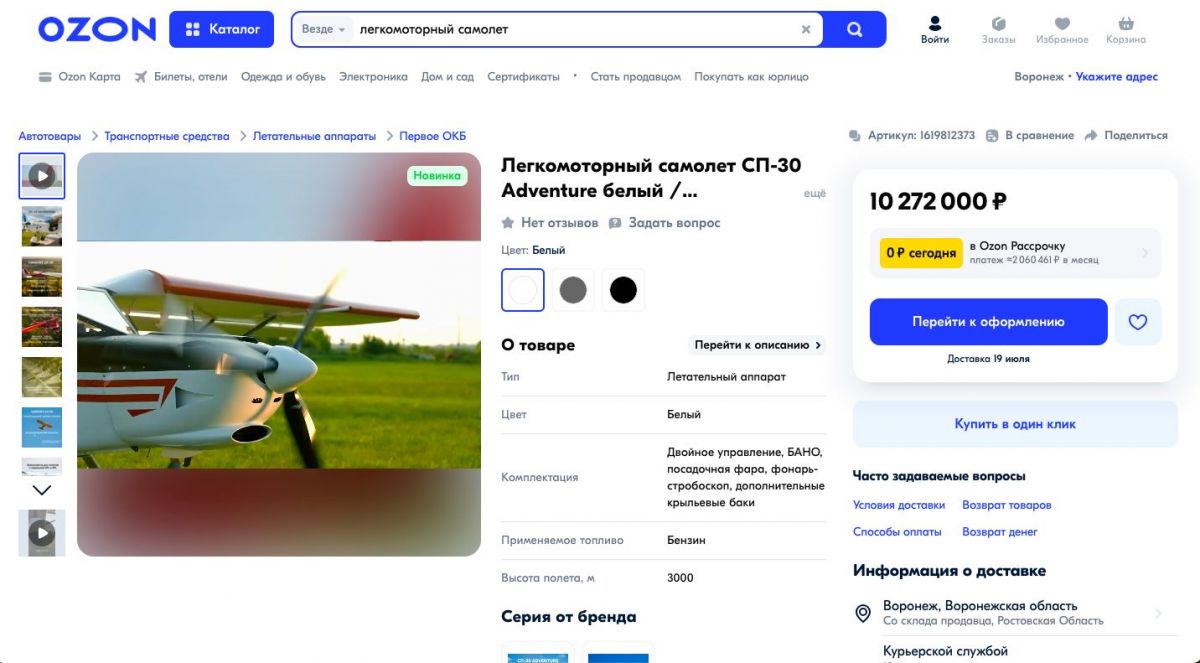The height and width of the screenshot is (663, 1200).
Task: Select the gray color option
Action: (x=573, y=290)
